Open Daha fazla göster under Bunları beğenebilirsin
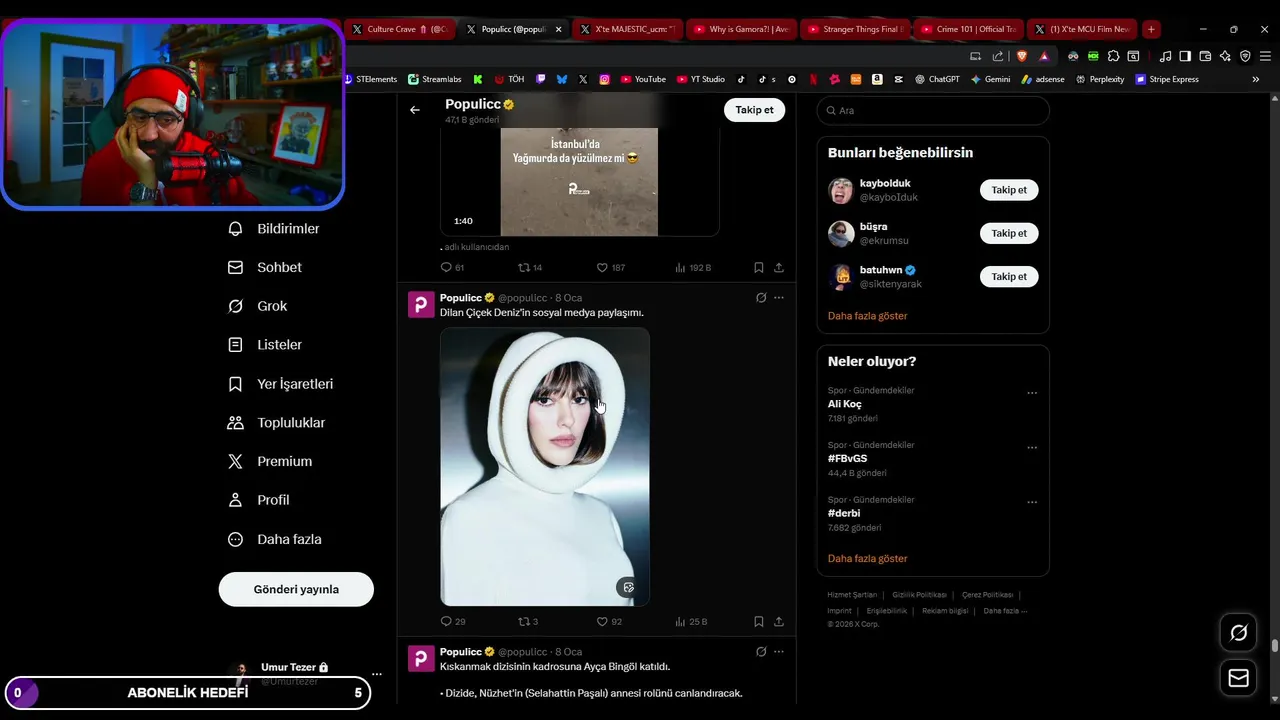The height and width of the screenshot is (720, 1280). (867, 316)
